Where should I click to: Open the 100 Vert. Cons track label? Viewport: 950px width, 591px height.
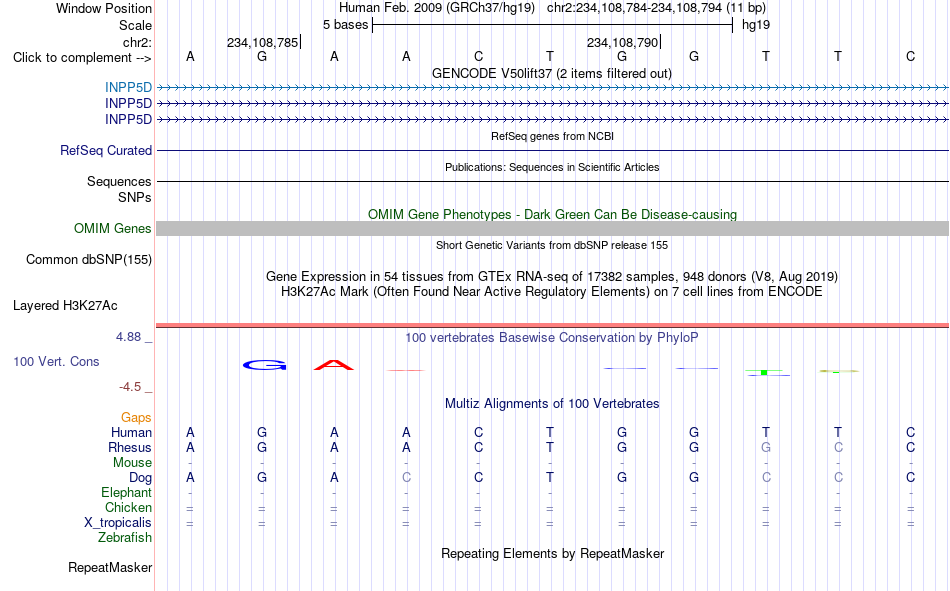(x=56, y=361)
